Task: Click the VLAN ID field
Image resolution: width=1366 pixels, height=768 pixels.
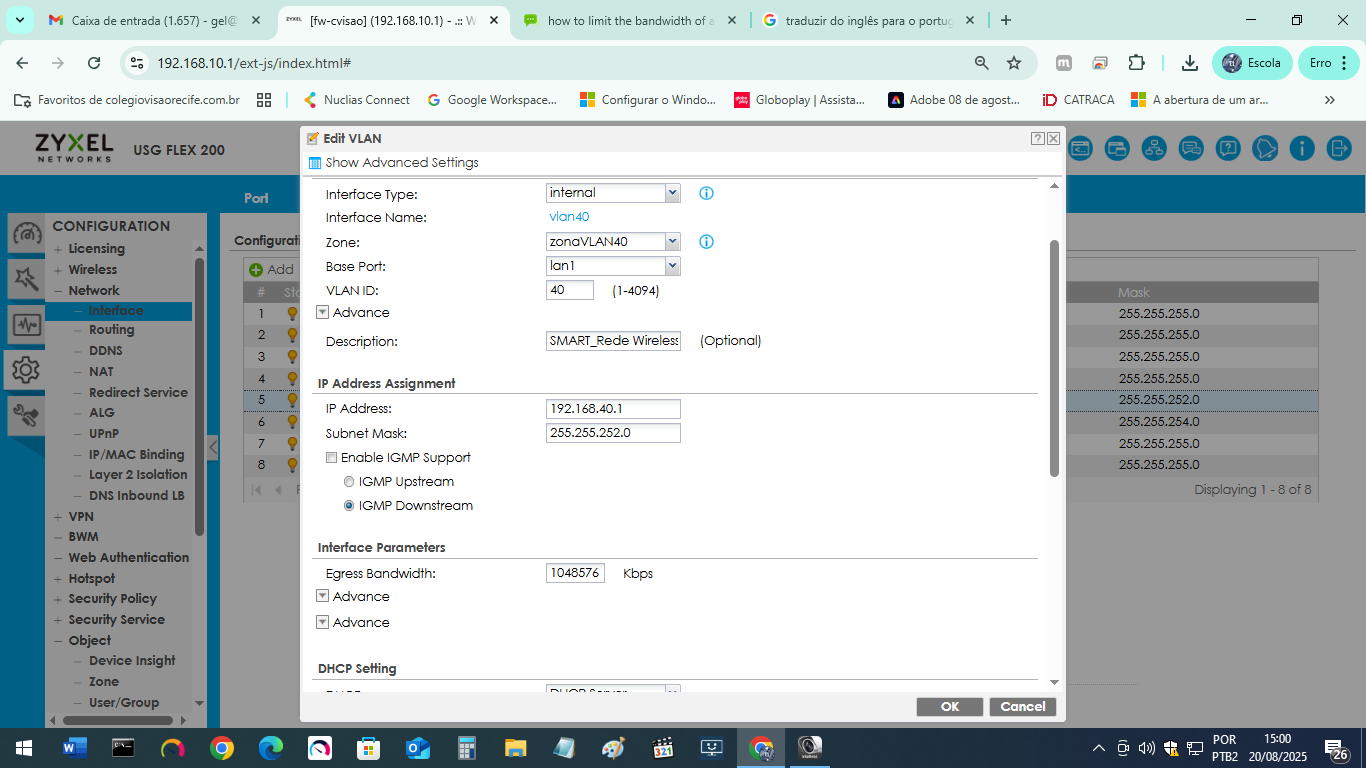Action: click(570, 290)
